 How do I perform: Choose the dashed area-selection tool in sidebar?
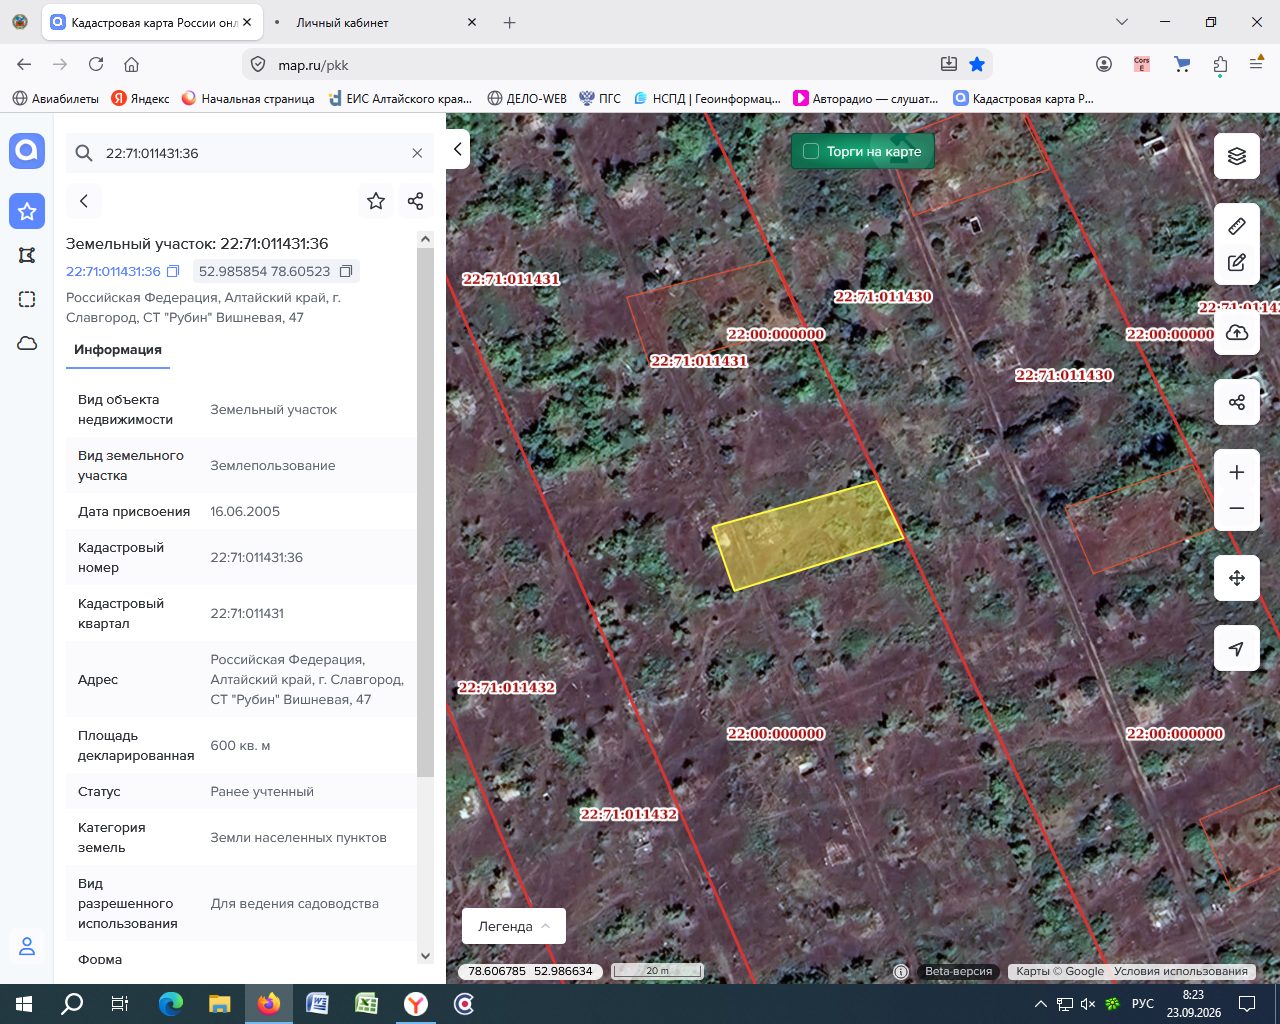click(x=27, y=299)
